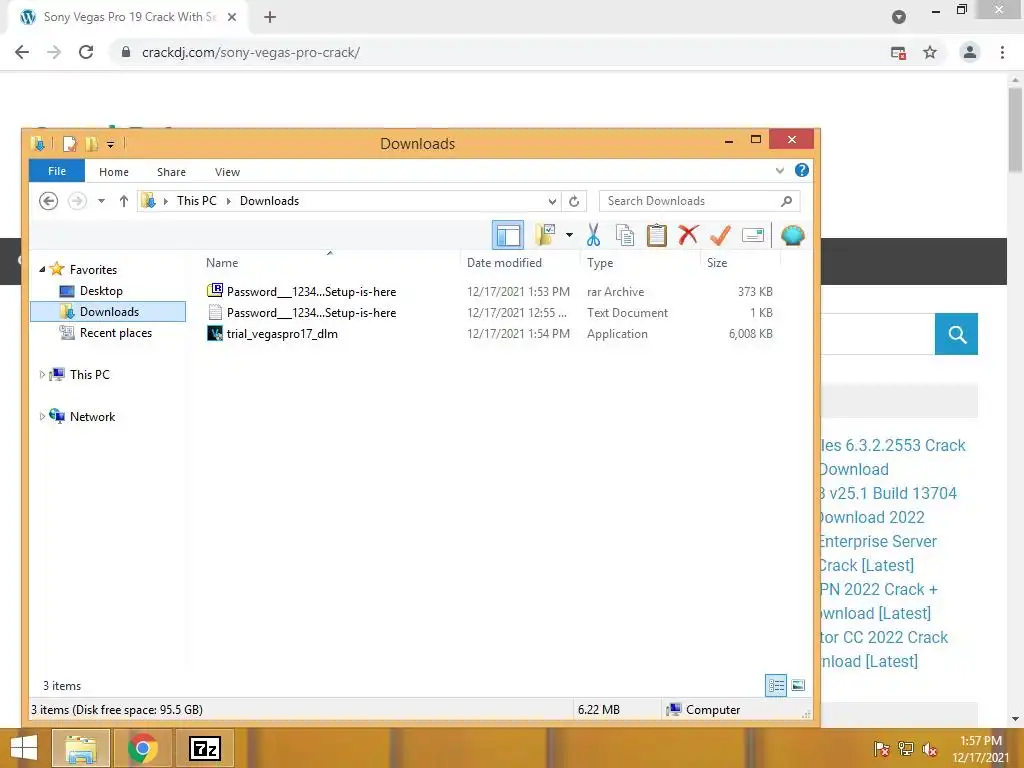Click the Chrome profile avatar icon

tap(969, 52)
